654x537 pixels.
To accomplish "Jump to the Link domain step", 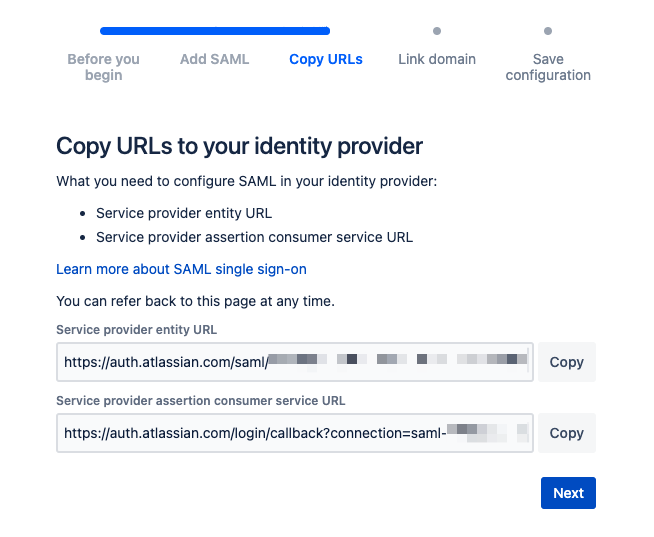I will [x=436, y=59].
